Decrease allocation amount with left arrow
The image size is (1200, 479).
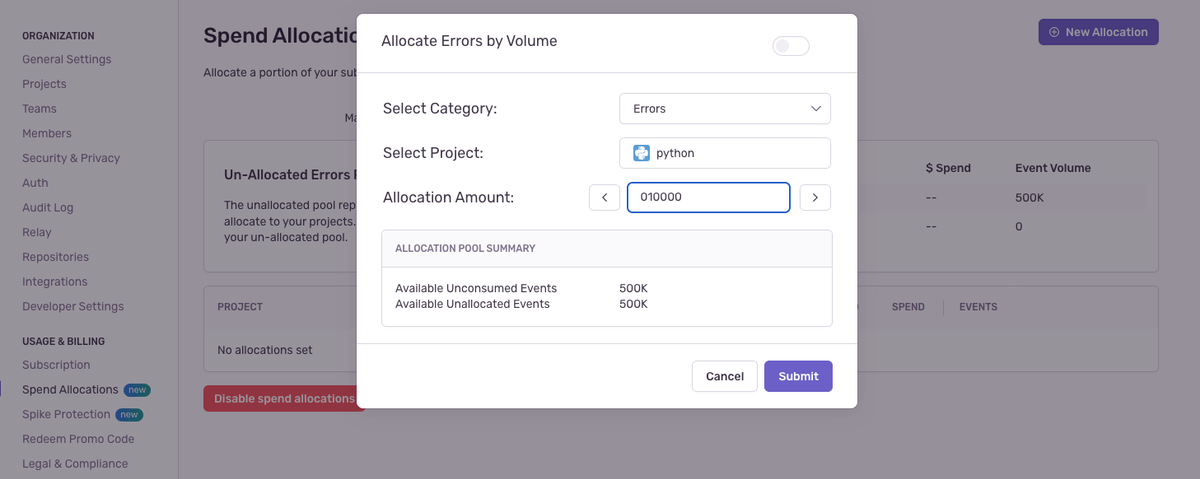tap(604, 198)
